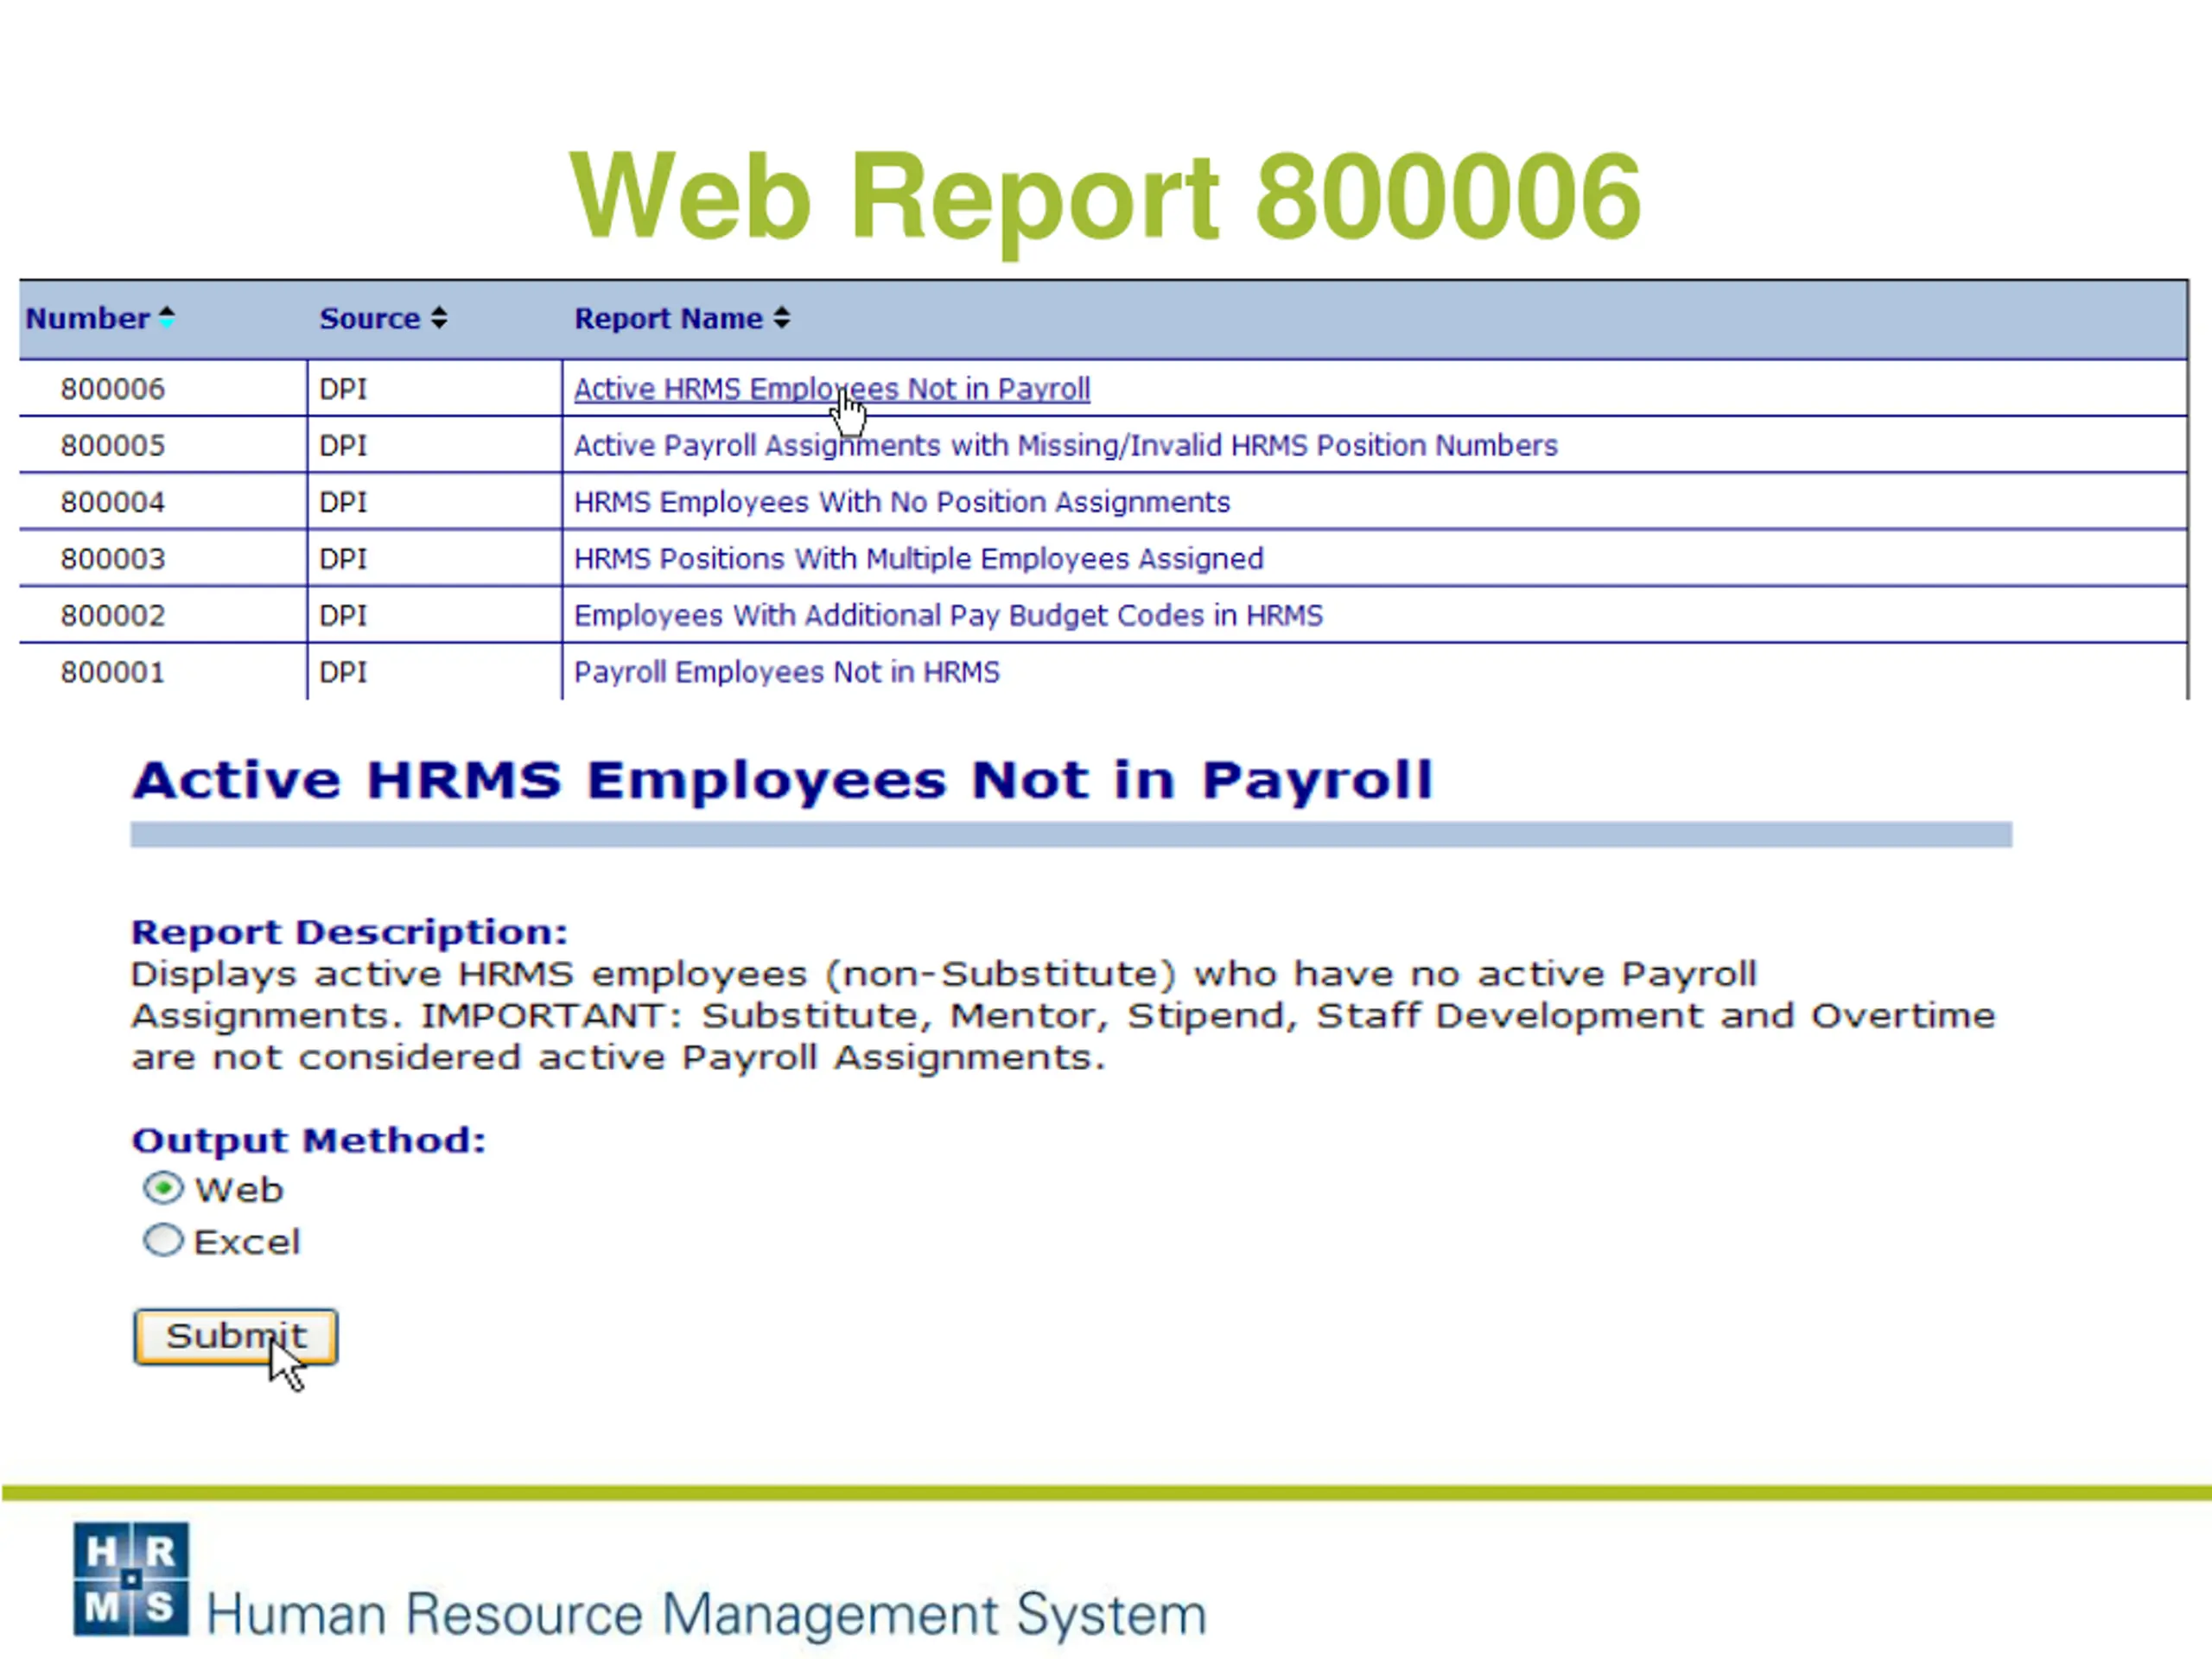
Task: Open Active Payroll Assignments with Missing/Invalid report
Action: [x=1065, y=446]
